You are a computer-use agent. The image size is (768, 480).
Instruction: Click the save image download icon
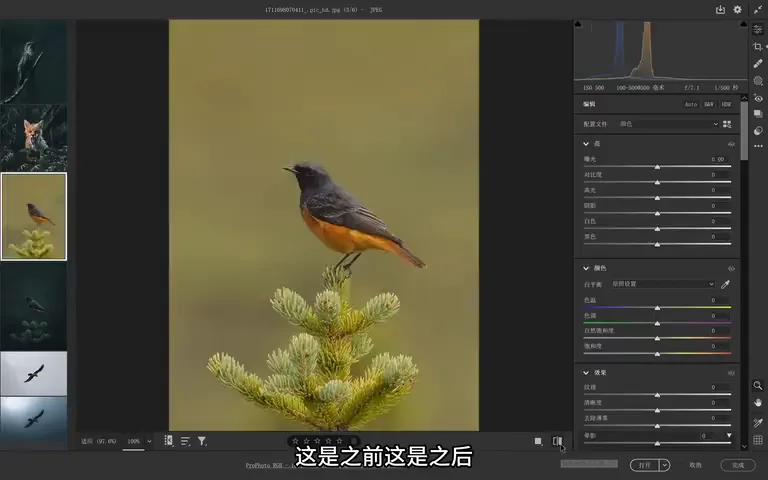tap(720, 9)
